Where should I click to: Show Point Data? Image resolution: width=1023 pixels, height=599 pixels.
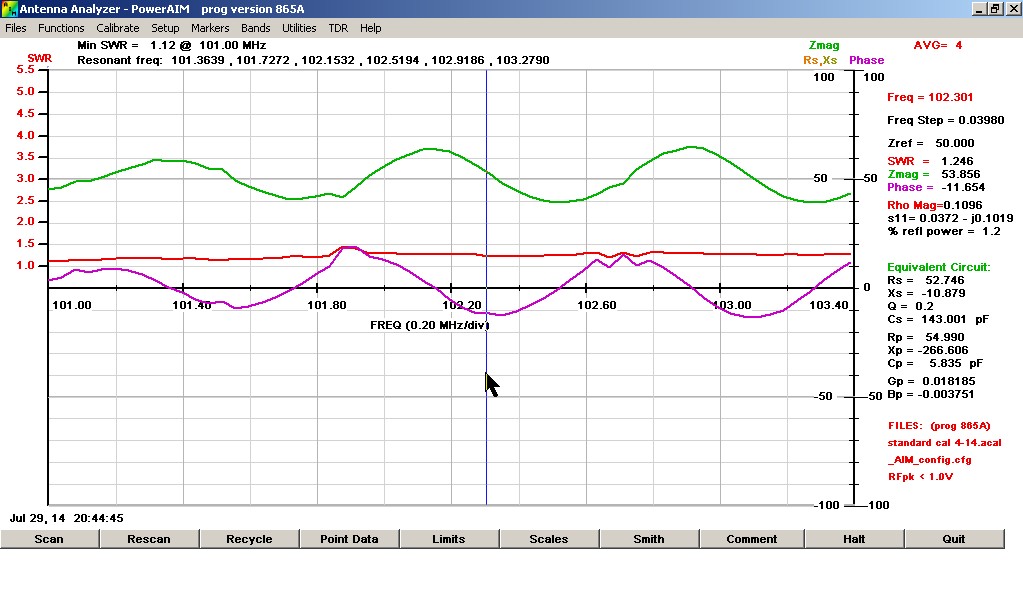(x=349, y=539)
